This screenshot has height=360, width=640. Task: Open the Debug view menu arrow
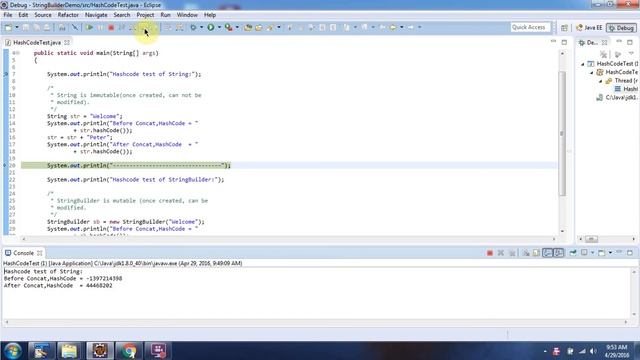click(631, 54)
